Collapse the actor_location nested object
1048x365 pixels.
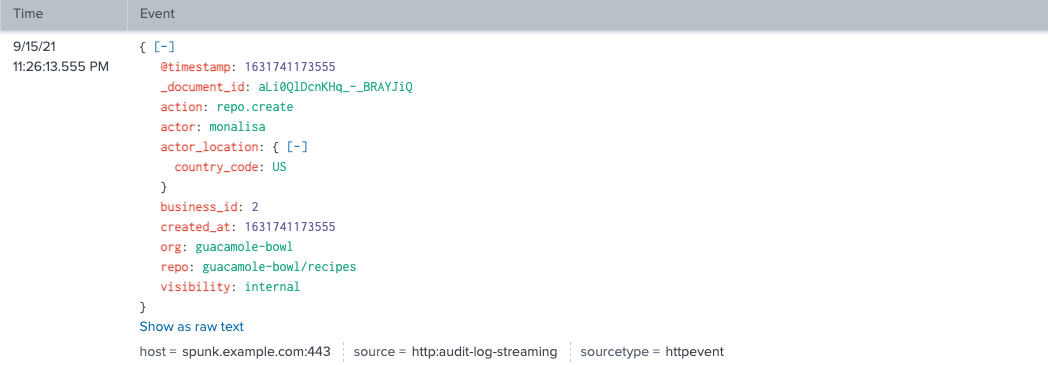(297, 147)
